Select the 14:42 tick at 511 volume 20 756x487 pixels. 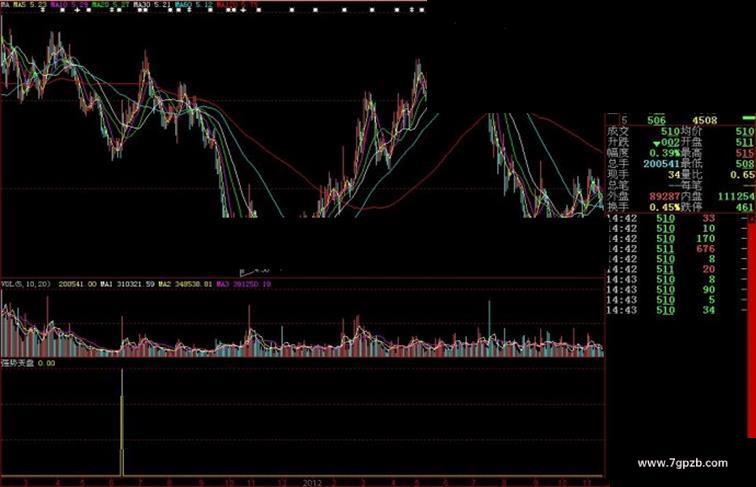[x=661, y=269]
